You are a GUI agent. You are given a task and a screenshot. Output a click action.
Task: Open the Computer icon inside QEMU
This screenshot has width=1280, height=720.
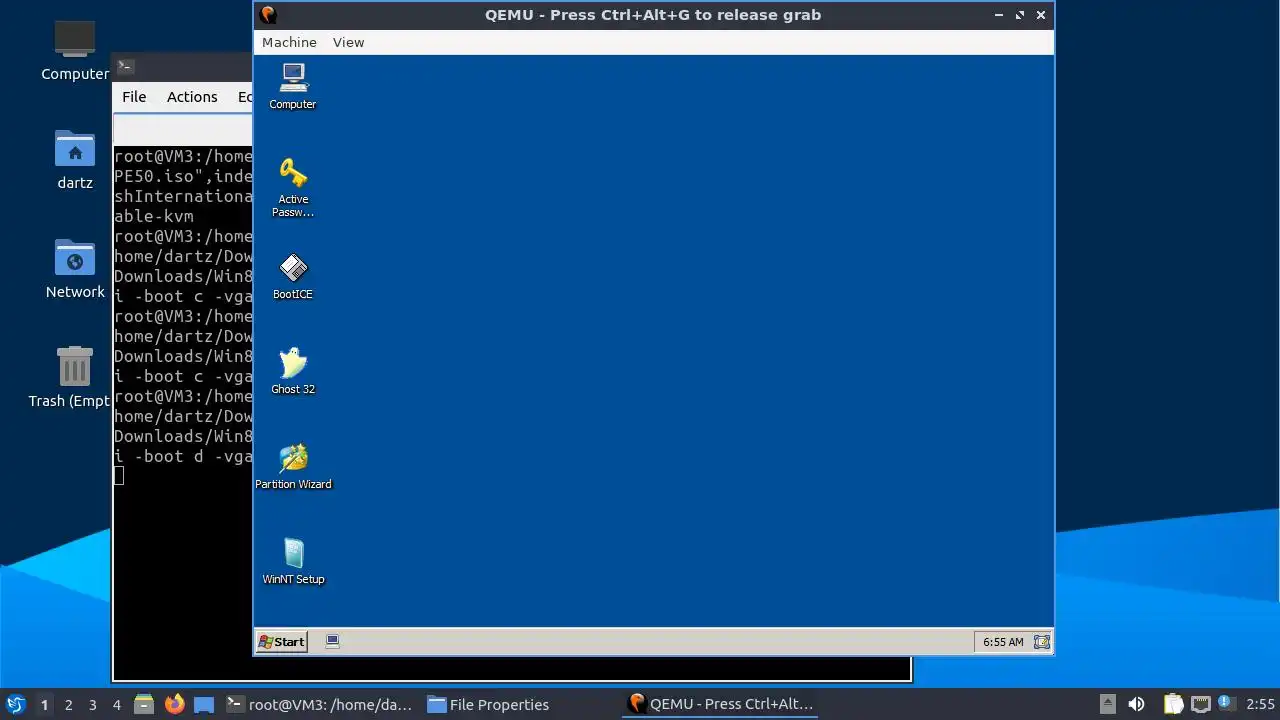(x=293, y=85)
